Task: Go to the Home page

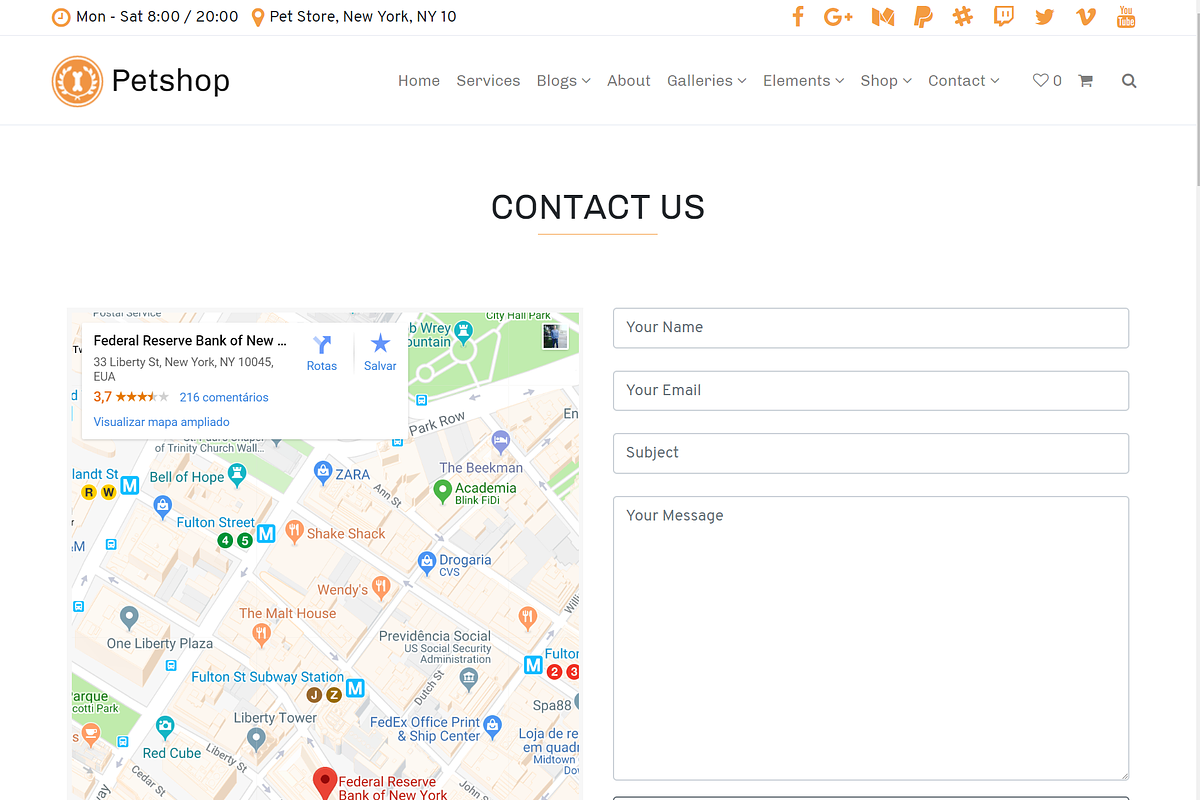Action: [x=419, y=81]
